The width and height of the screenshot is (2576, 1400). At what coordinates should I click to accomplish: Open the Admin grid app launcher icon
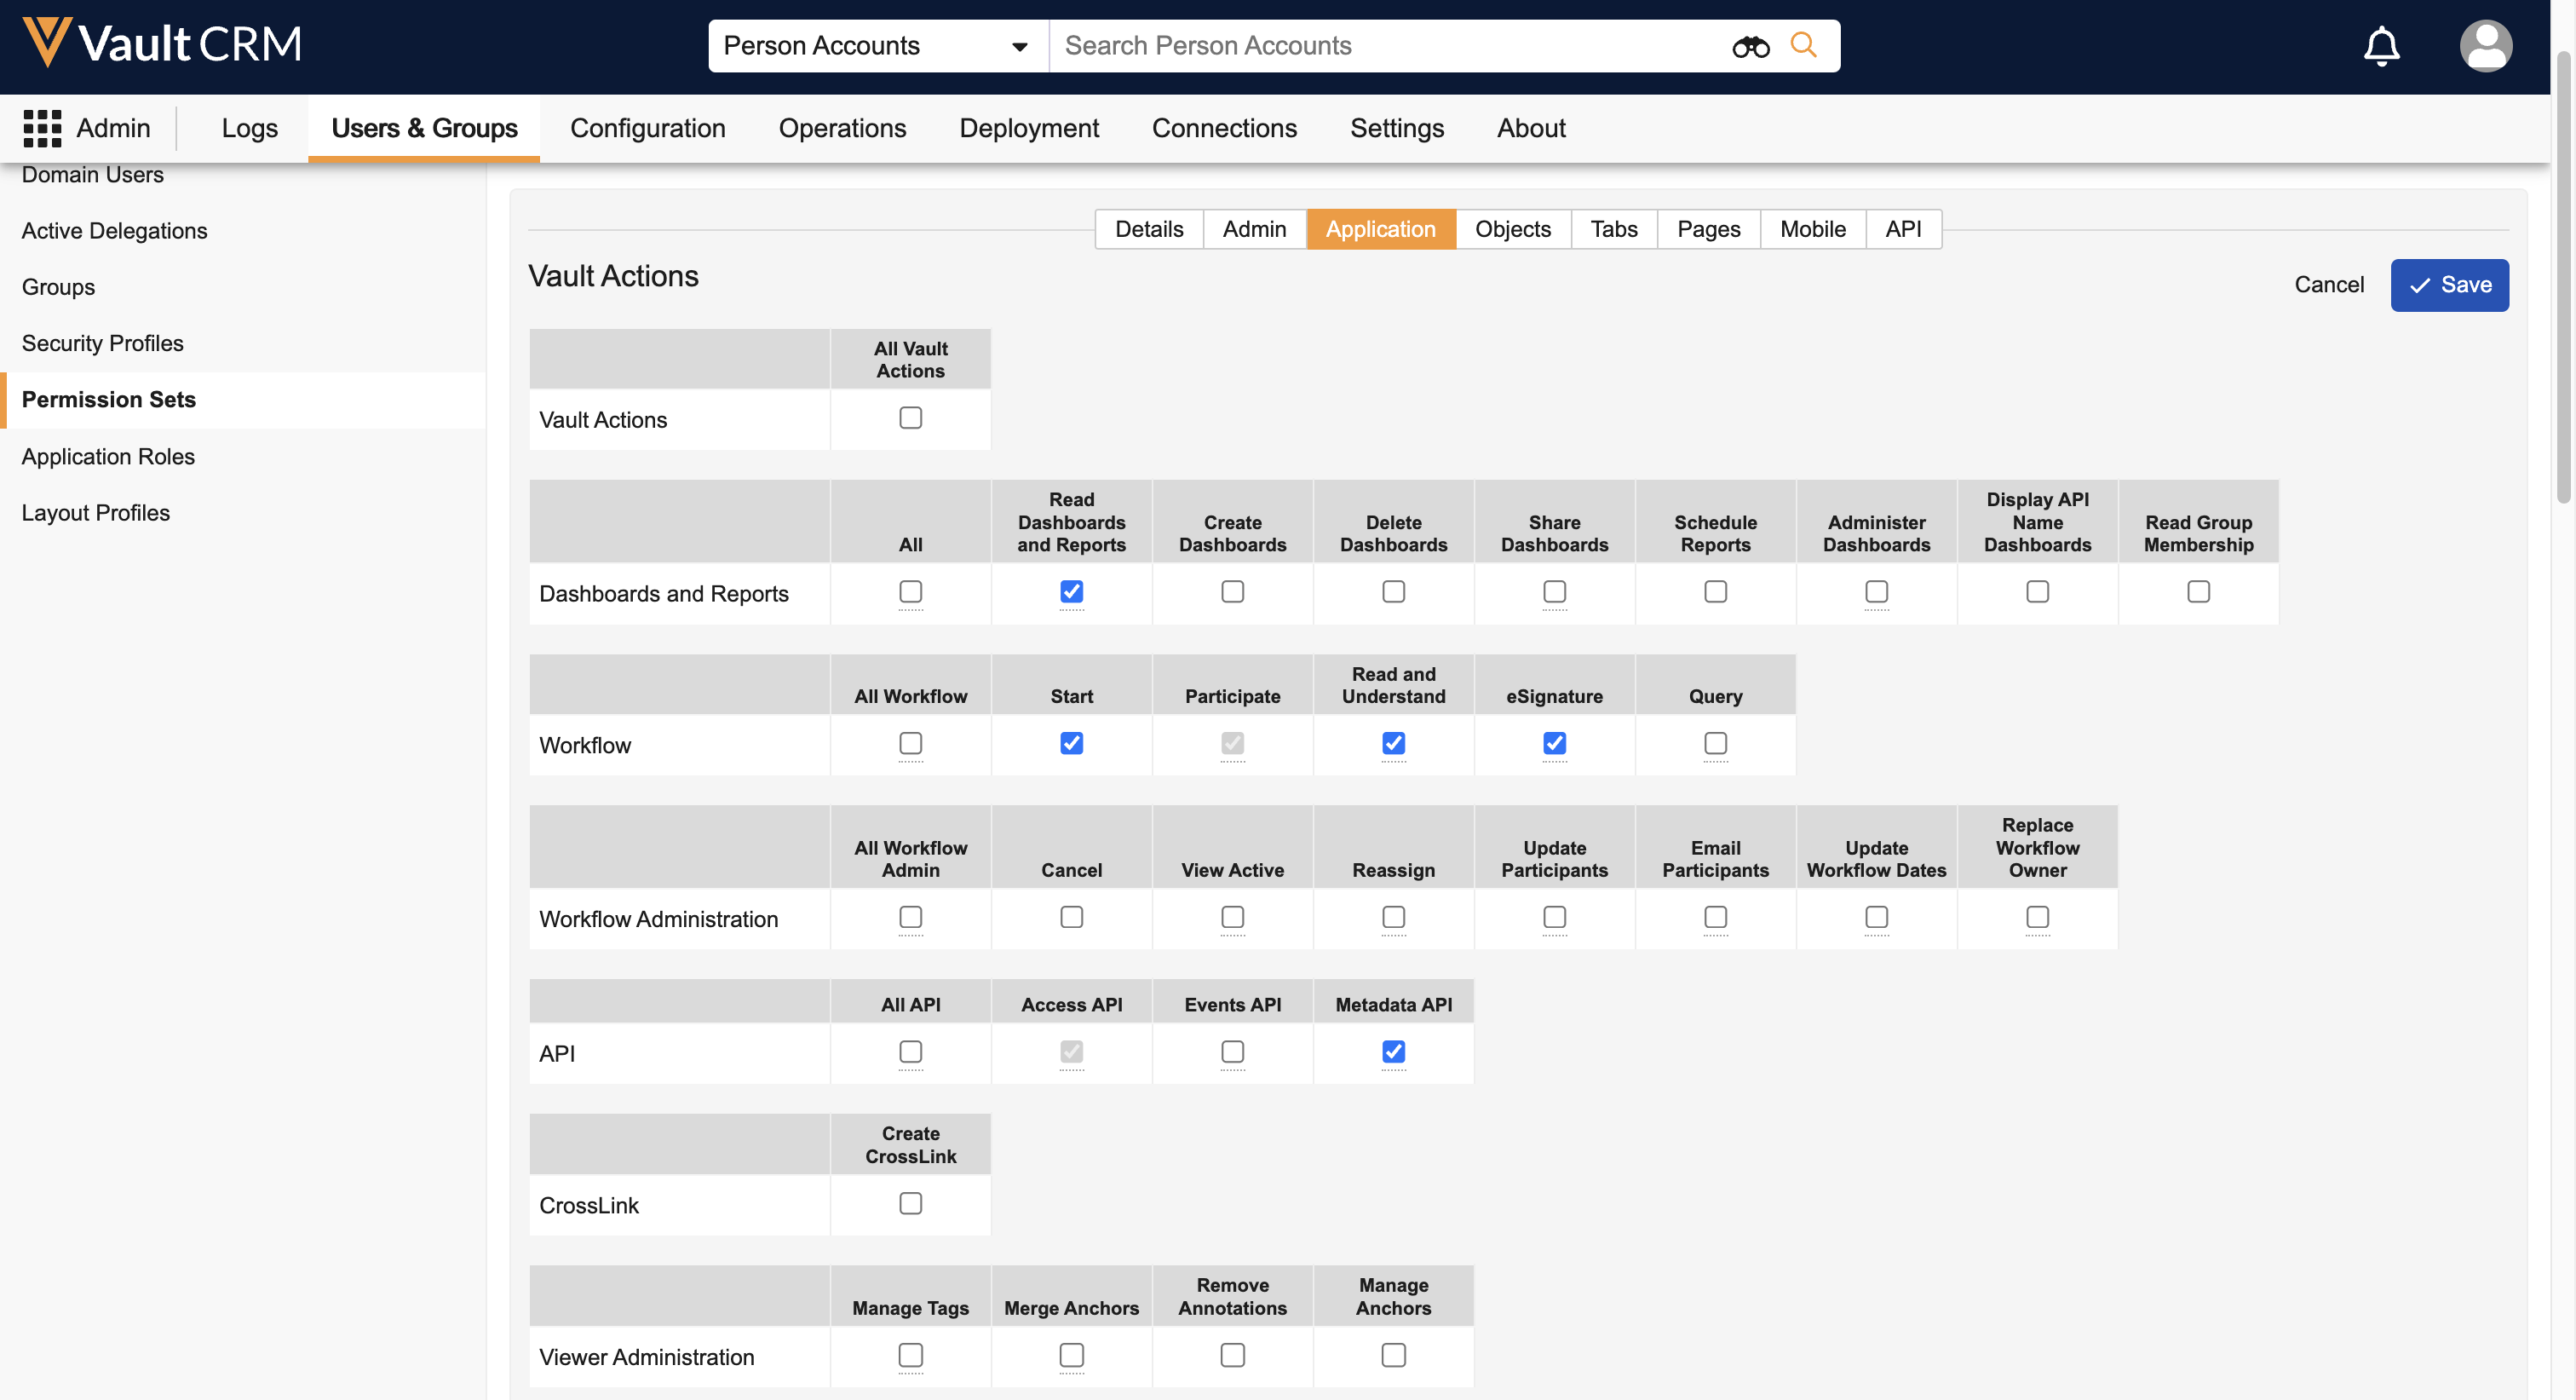42,128
